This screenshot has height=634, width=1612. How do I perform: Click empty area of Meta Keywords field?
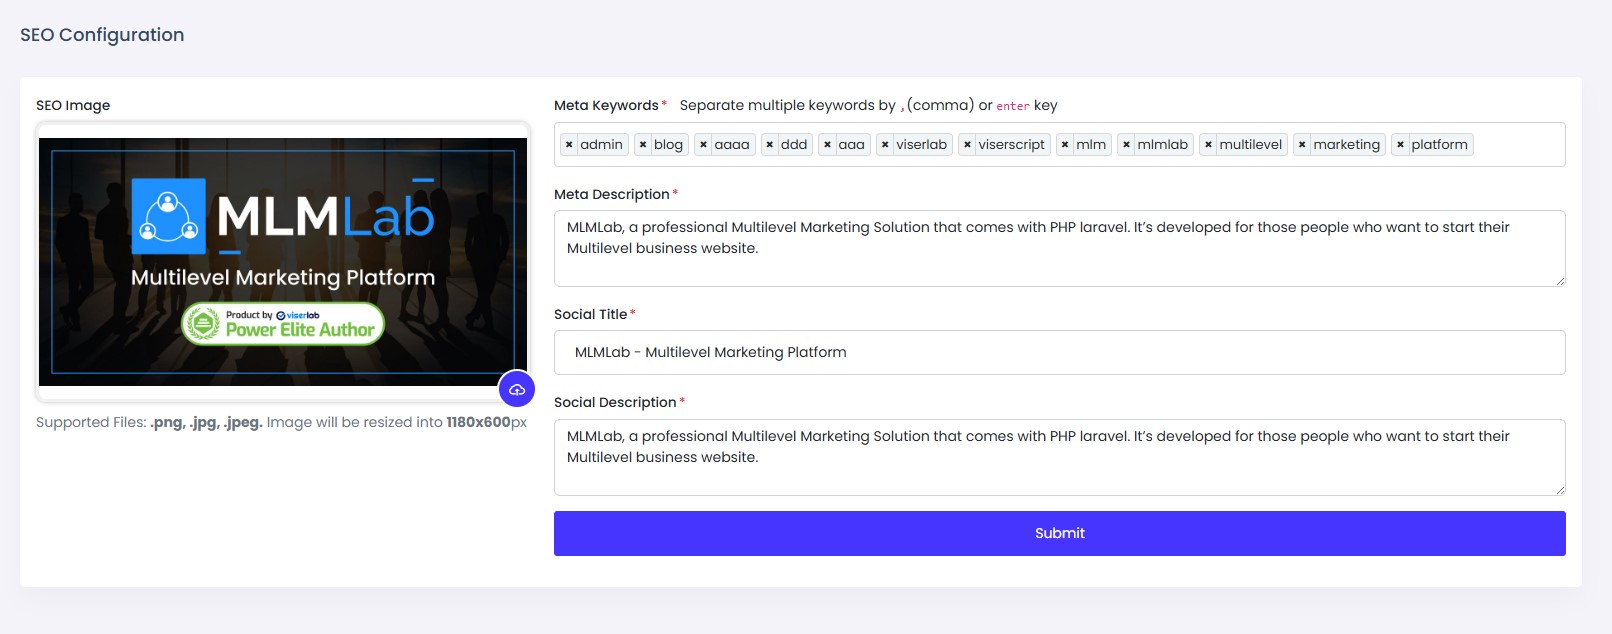coord(1518,145)
